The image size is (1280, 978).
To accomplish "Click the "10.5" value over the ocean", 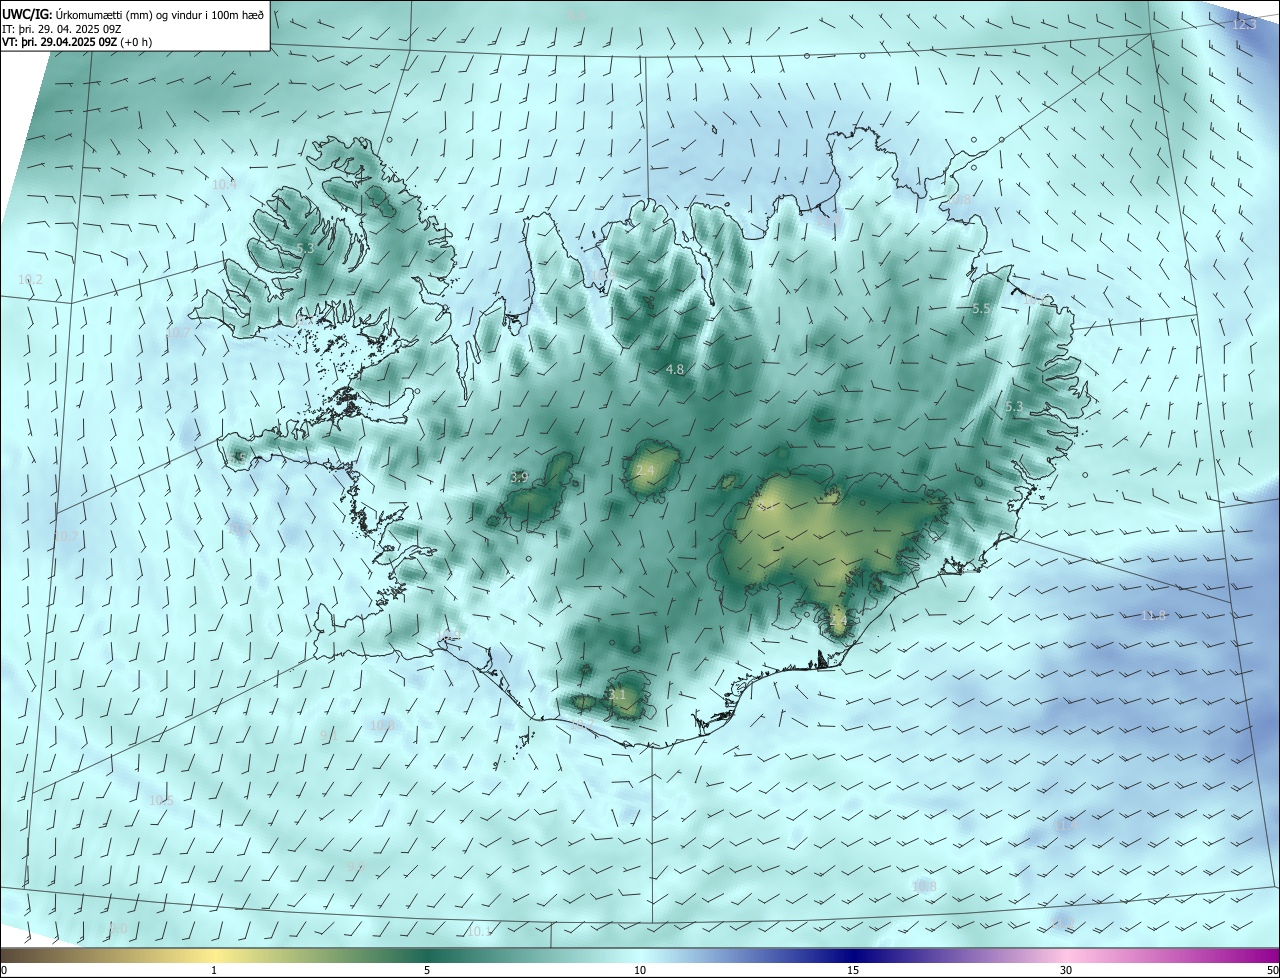I will click(x=161, y=800).
